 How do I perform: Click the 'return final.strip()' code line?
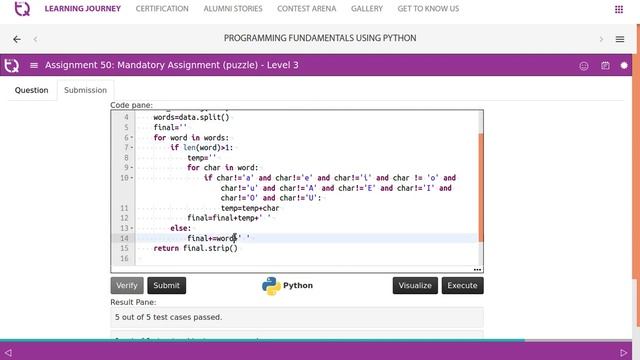coord(196,248)
